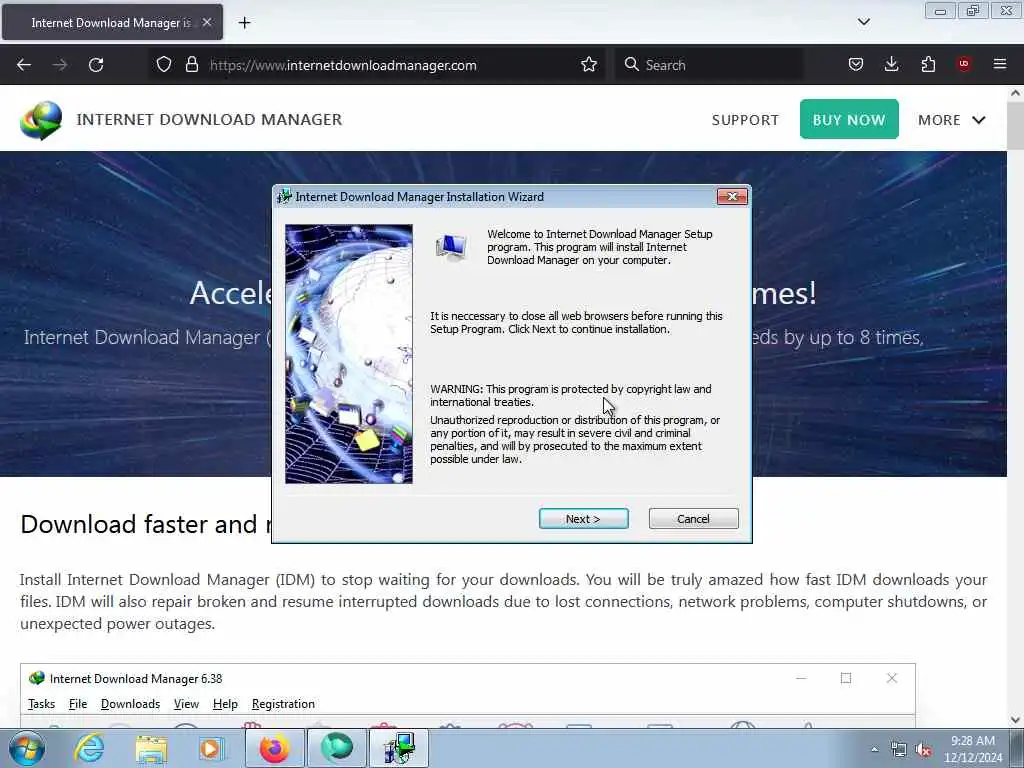Click the green globe taskbar application
1024x768 pixels.
tap(336, 748)
